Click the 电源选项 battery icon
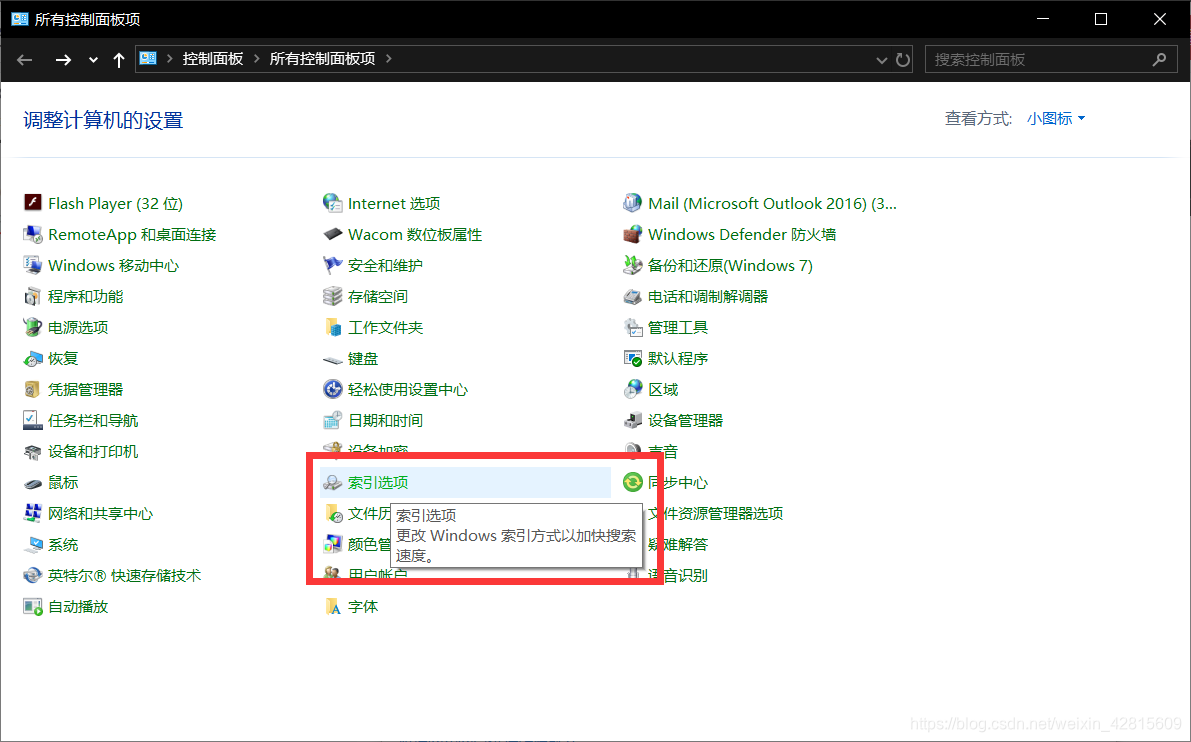Screen dimensions: 1191x742 (32, 327)
